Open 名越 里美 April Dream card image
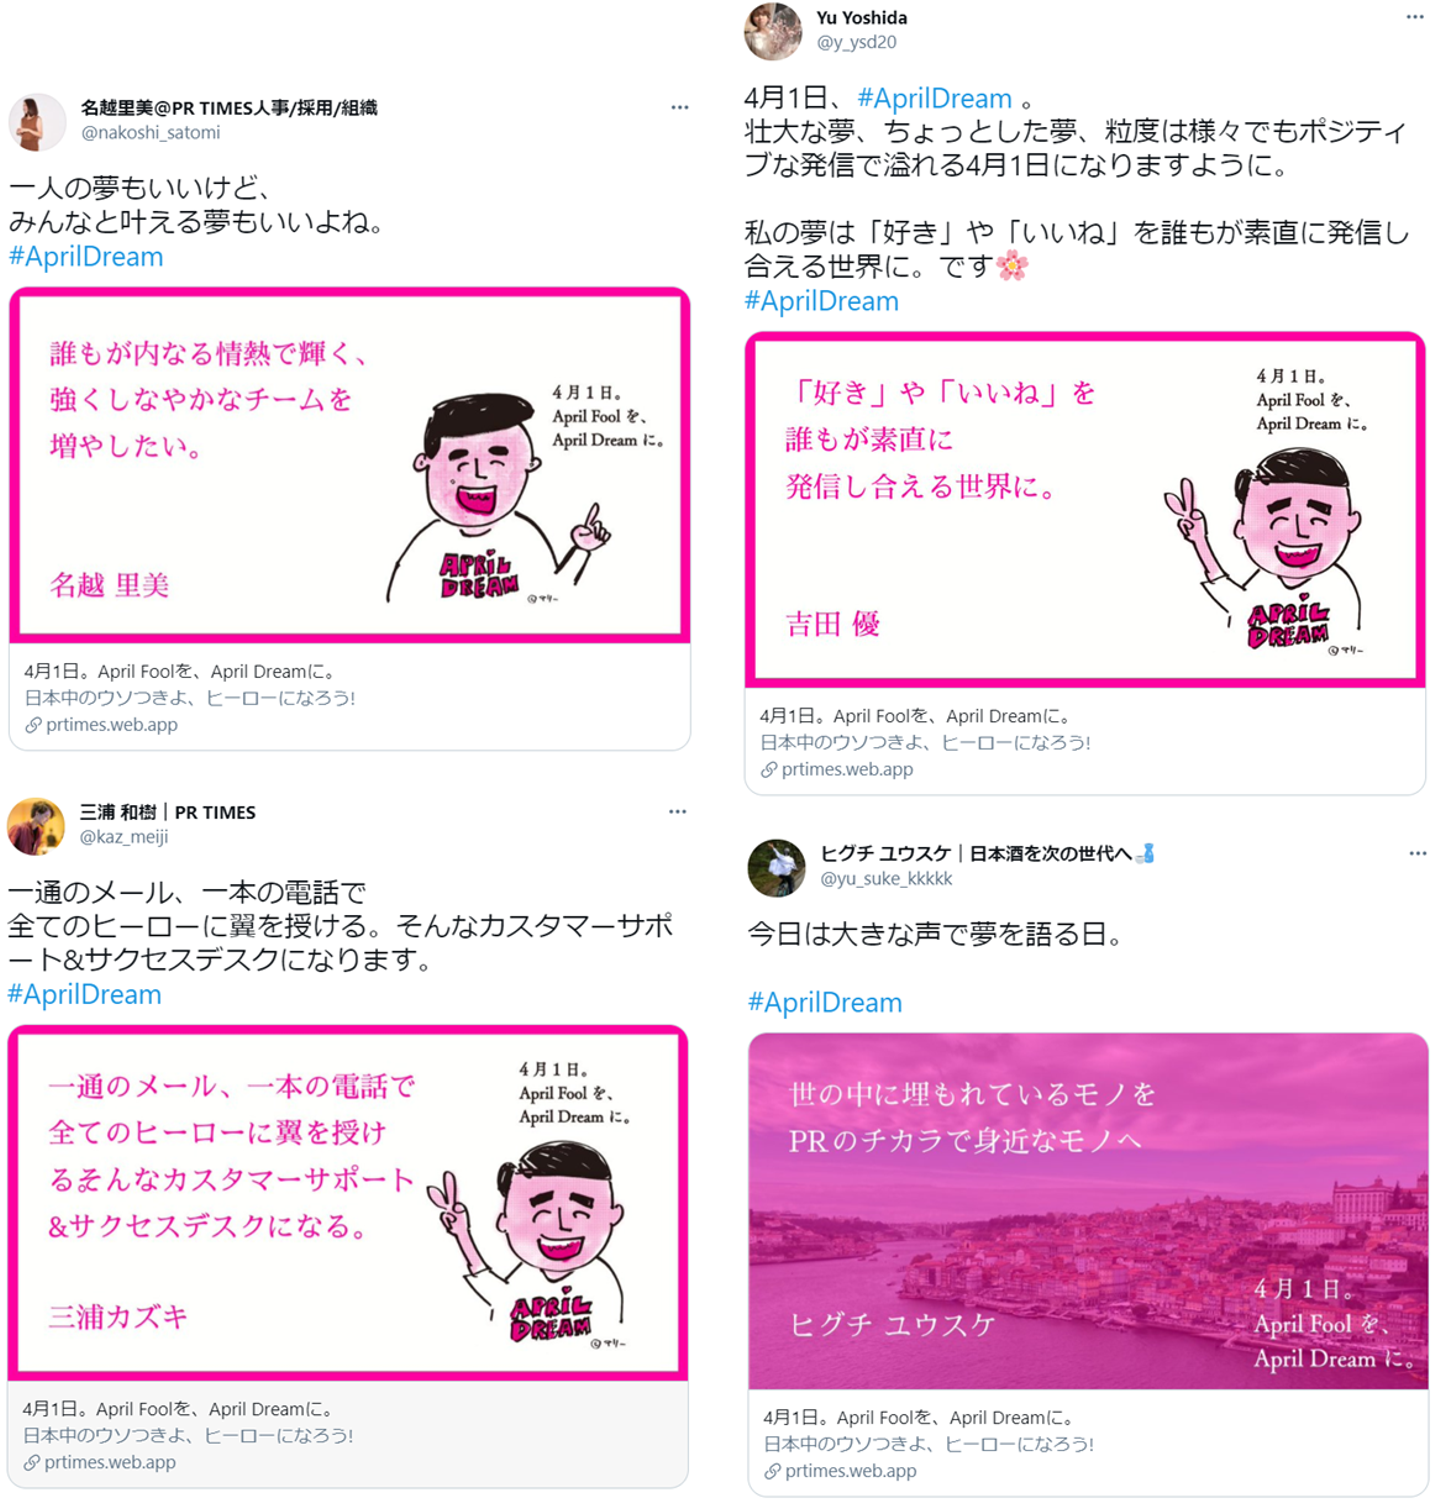Viewport: 1440px width, 1508px height. [x=349, y=465]
